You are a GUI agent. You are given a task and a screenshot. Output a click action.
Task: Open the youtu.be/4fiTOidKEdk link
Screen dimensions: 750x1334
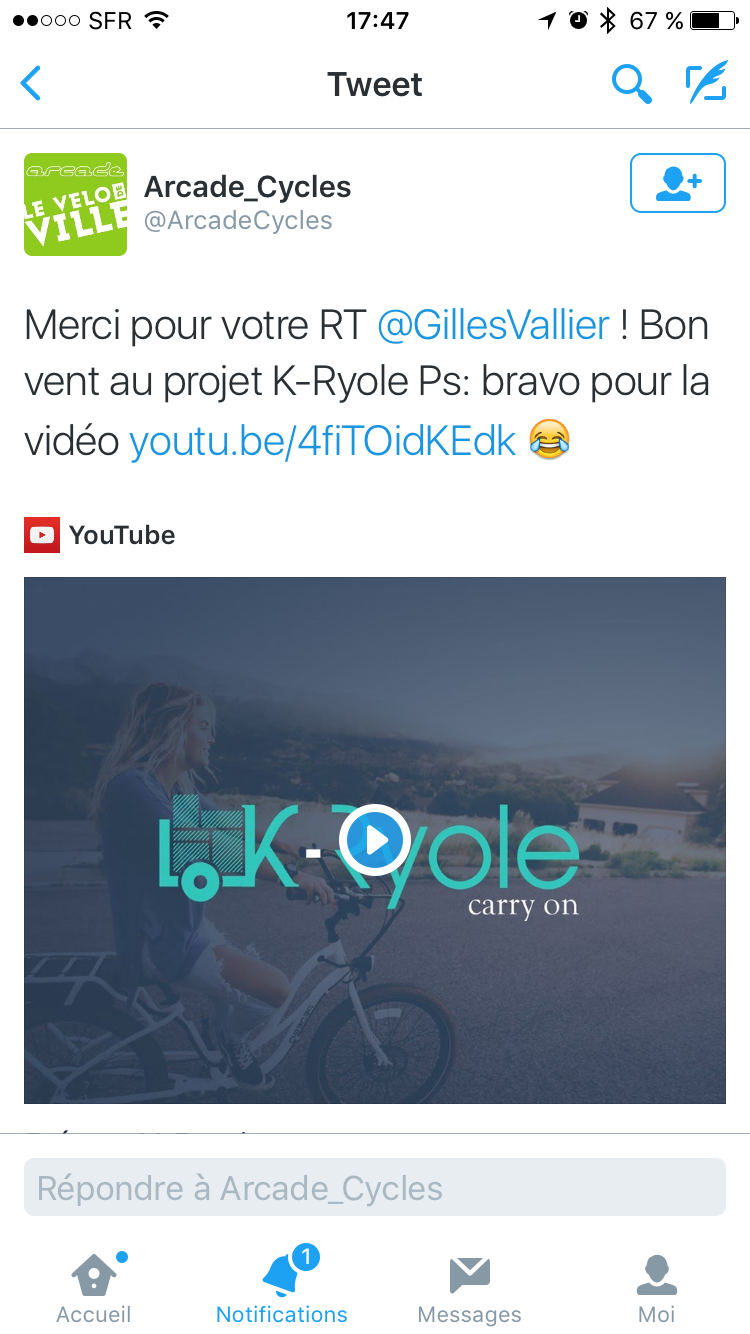point(323,440)
